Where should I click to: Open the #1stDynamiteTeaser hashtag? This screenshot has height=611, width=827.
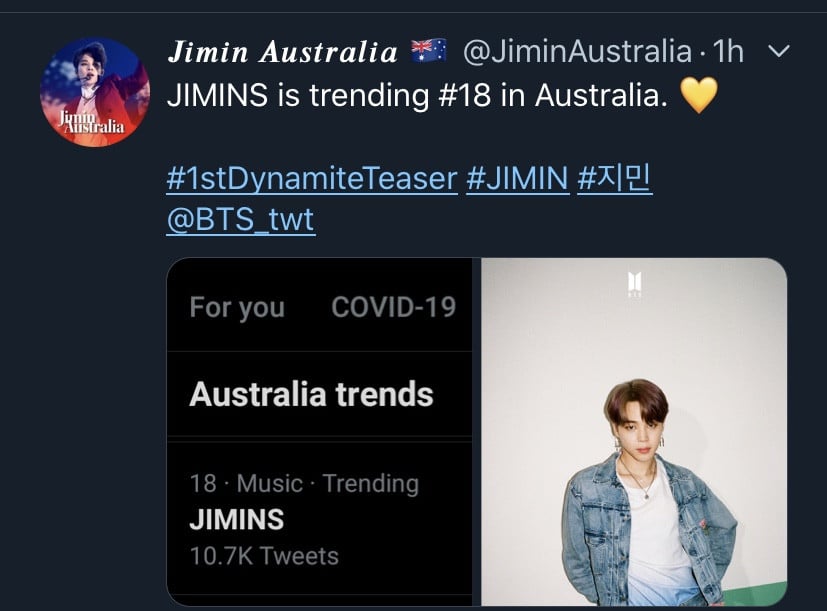(x=312, y=178)
